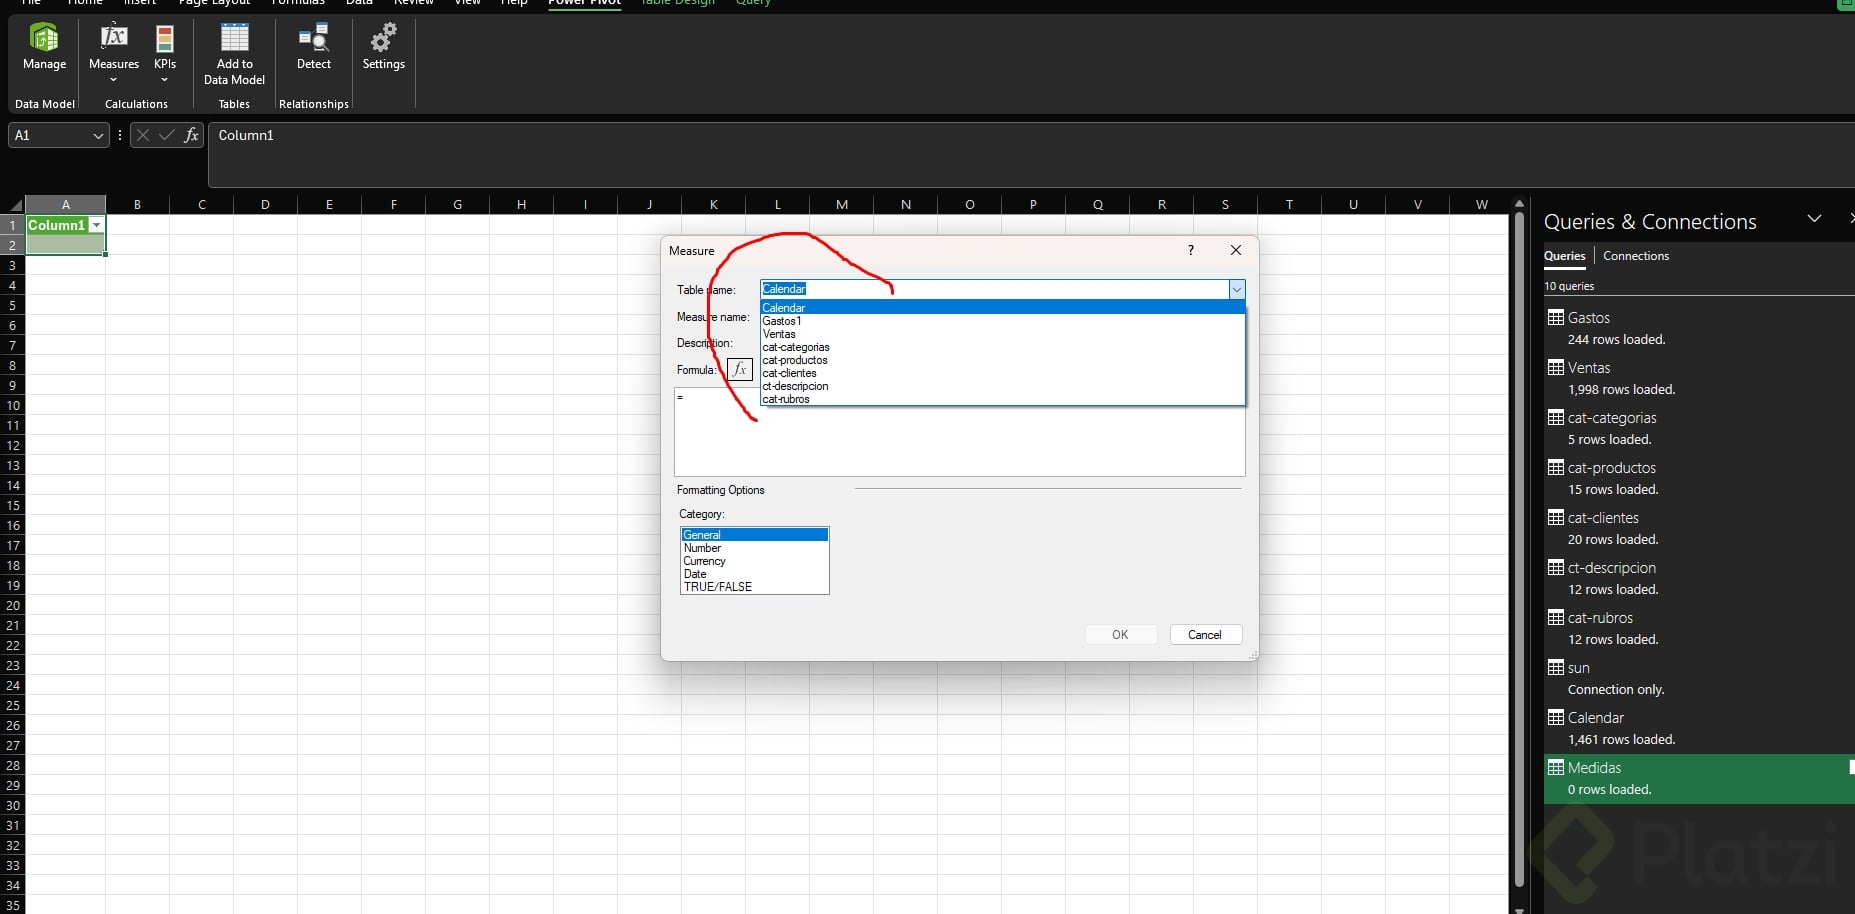The height and width of the screenshot is (914, 1855).
Task: Select the ct-descripcion query table icon
Action: point(1555,567)
